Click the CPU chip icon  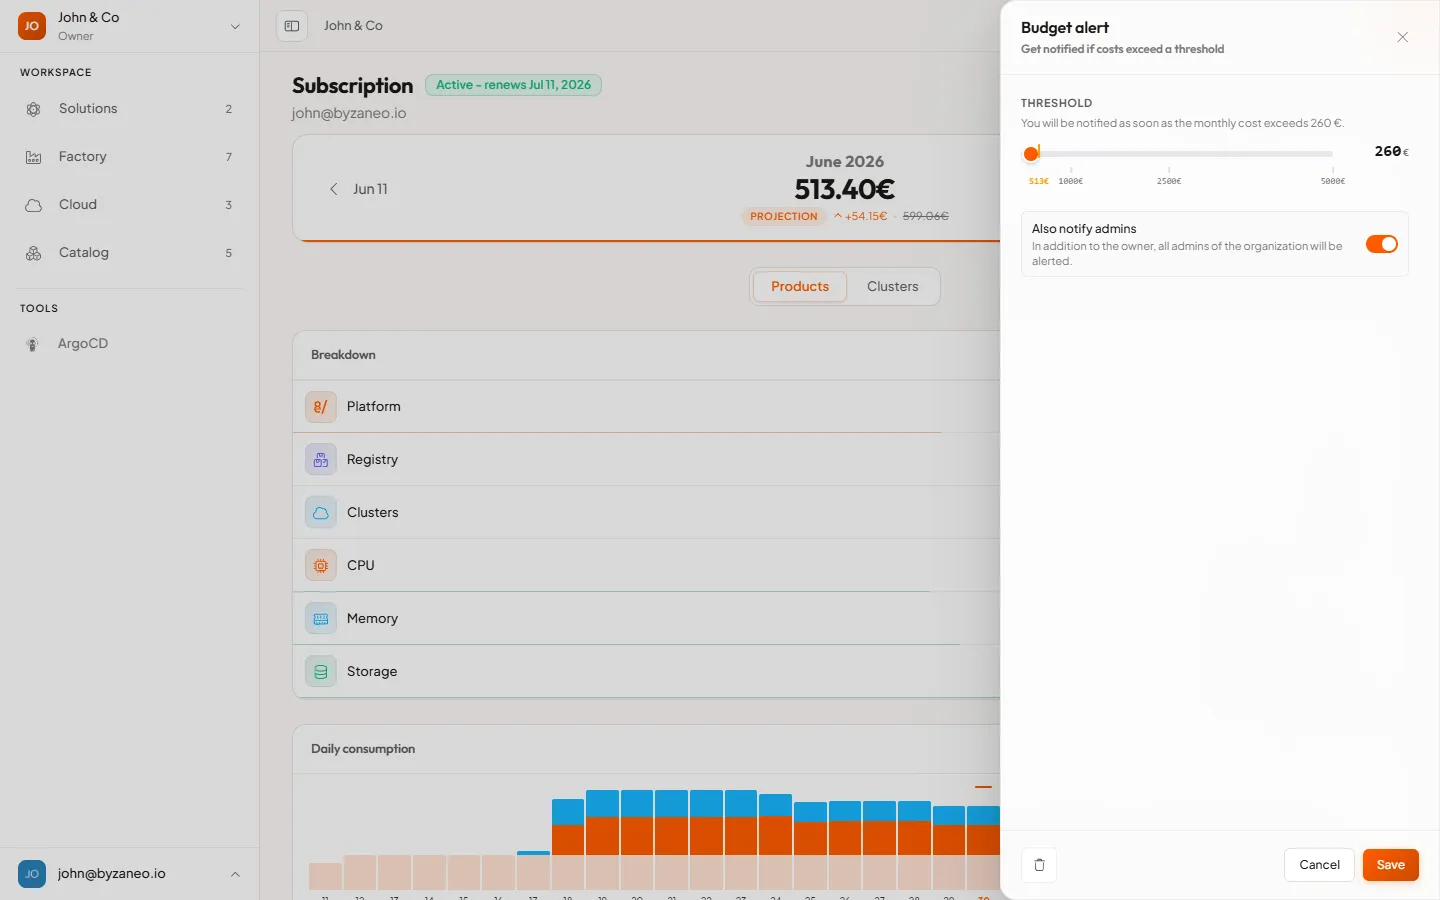pyautogui.click(x=320, y=566)
